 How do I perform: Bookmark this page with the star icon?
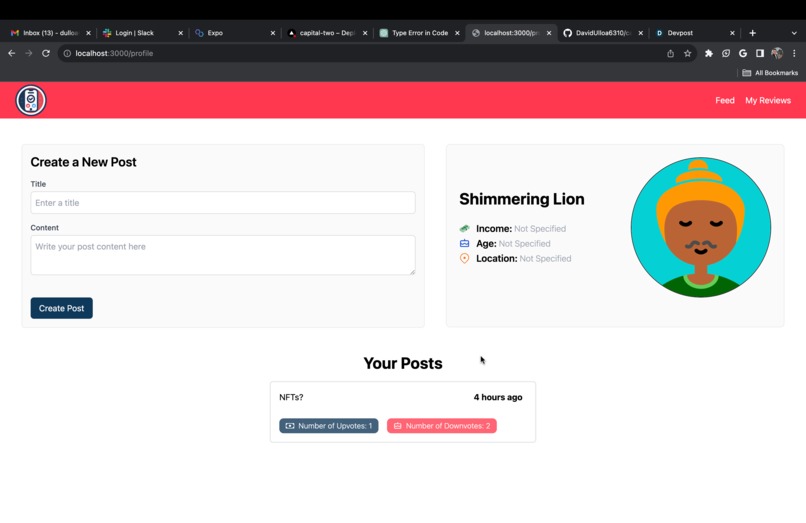pos(687,53)
